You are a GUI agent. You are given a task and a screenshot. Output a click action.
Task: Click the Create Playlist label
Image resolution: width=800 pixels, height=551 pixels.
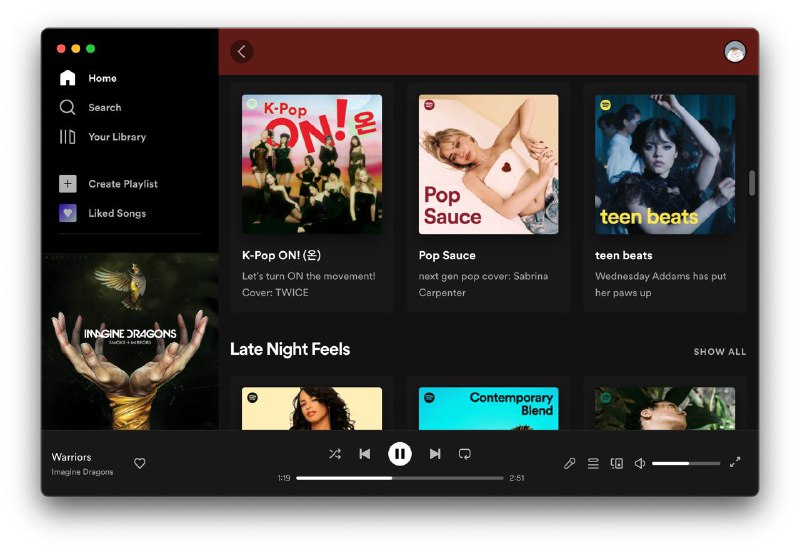(123, 184)
